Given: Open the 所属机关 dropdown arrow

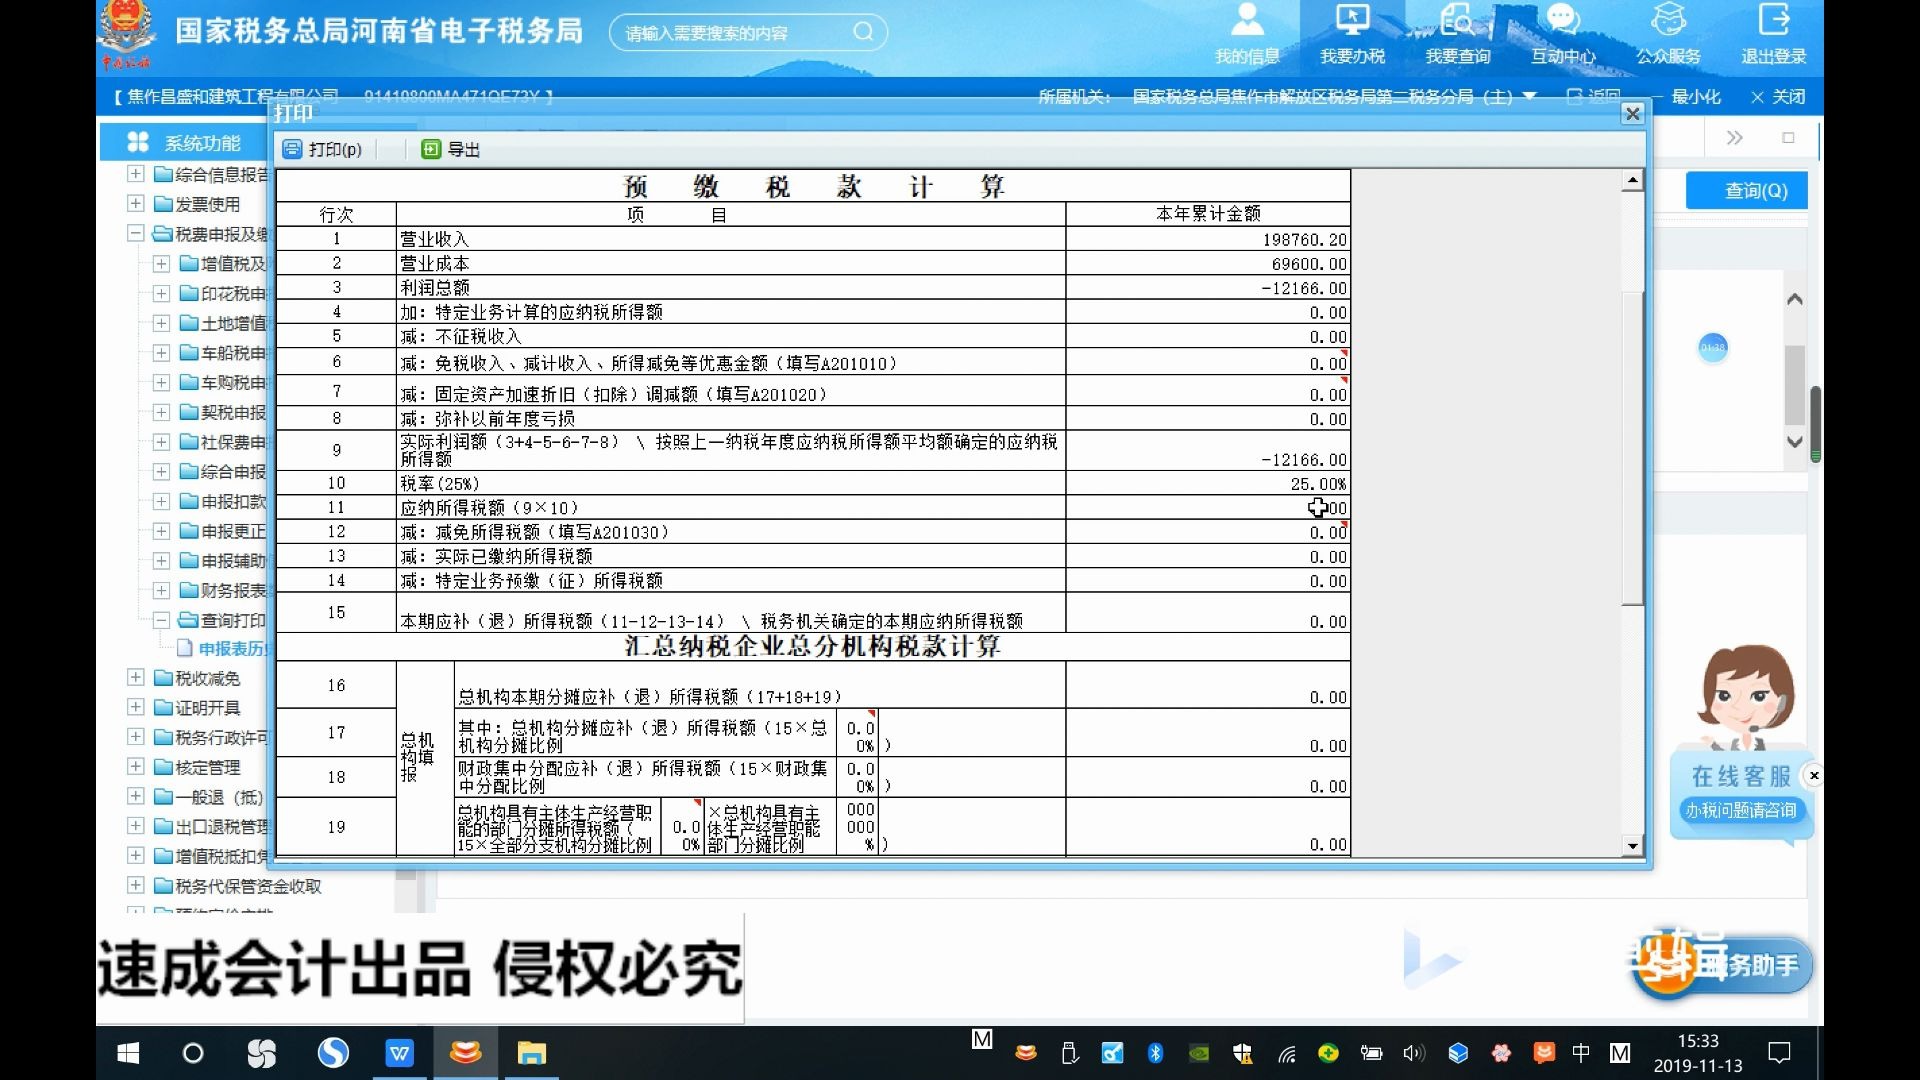Looking at the screenshot, I should pyautogui.click(x=1529, y=97).
